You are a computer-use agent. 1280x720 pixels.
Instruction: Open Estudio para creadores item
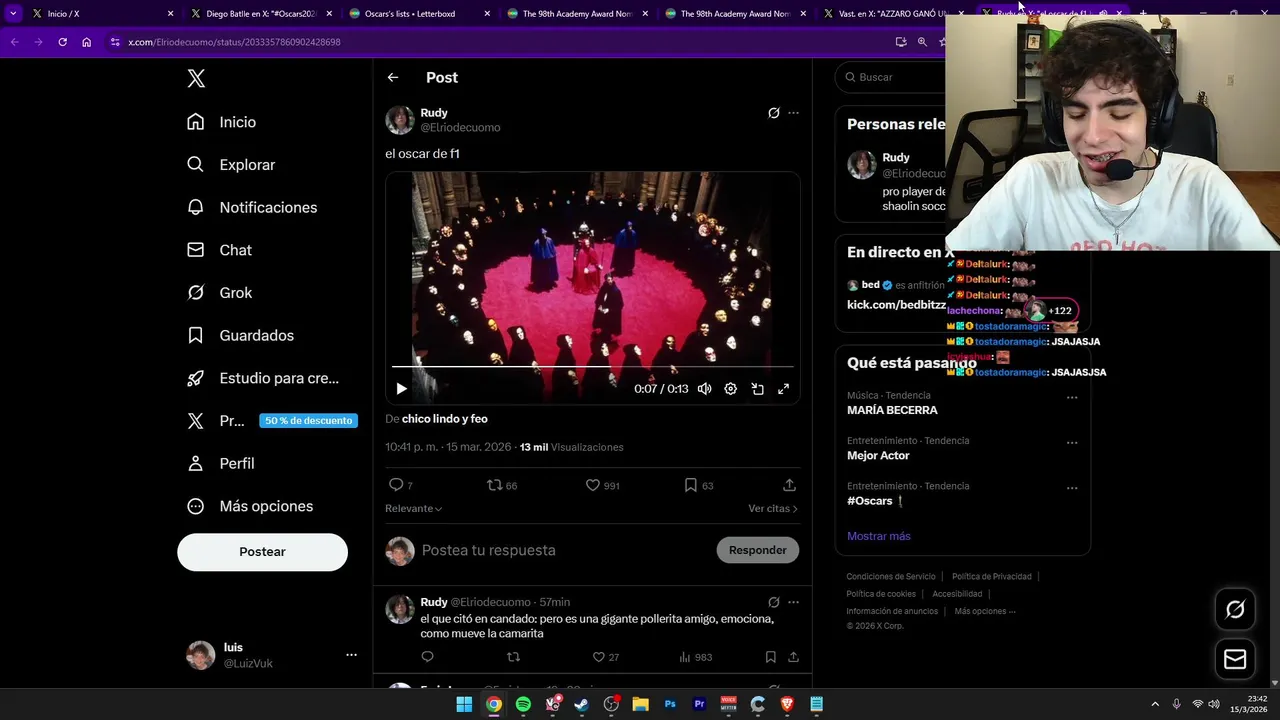[264, 378]
